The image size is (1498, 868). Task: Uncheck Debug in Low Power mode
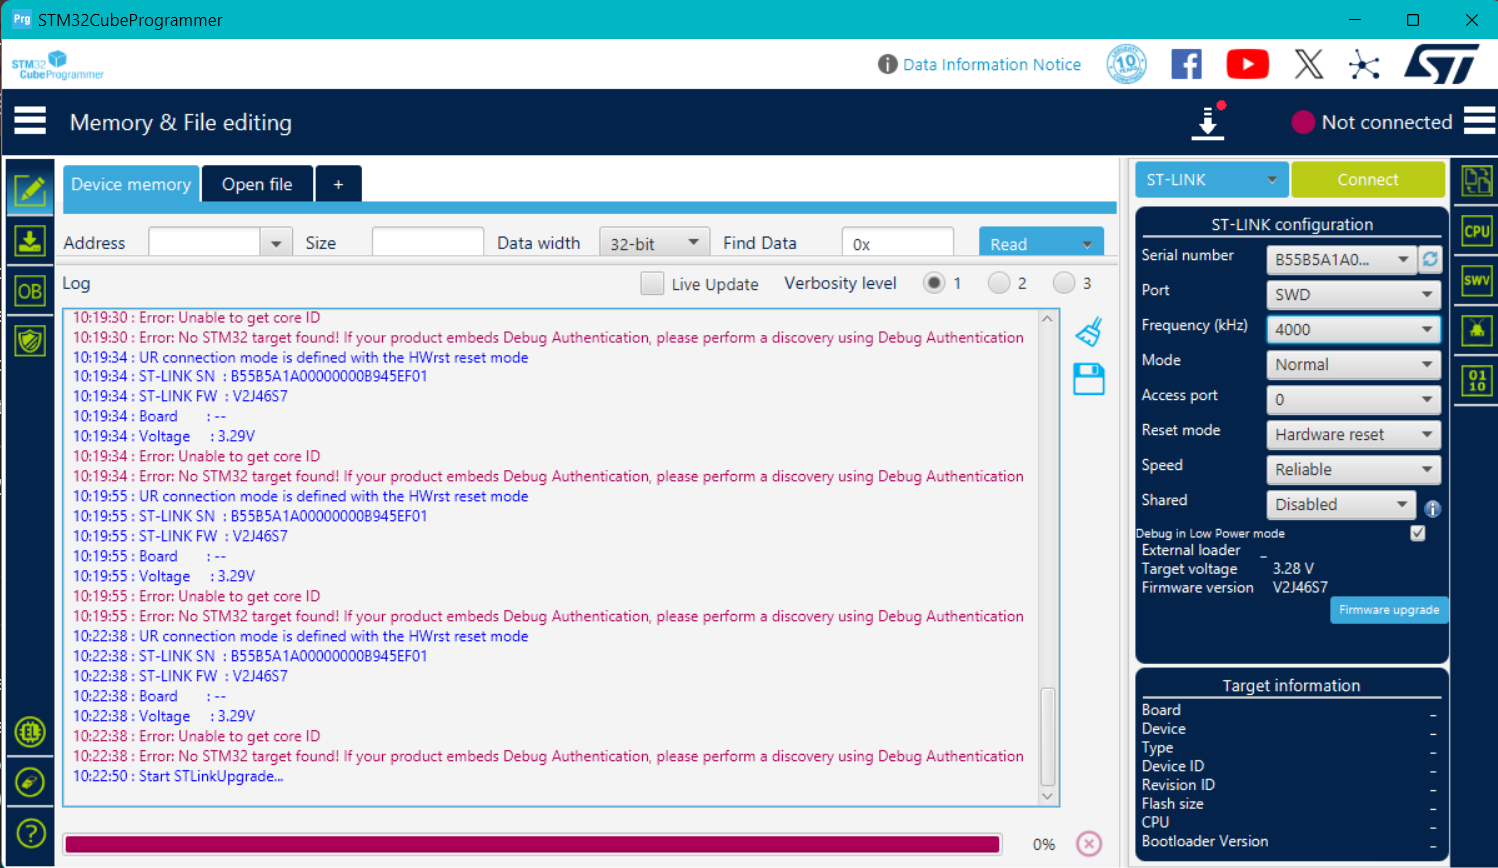click(1417, 533)
